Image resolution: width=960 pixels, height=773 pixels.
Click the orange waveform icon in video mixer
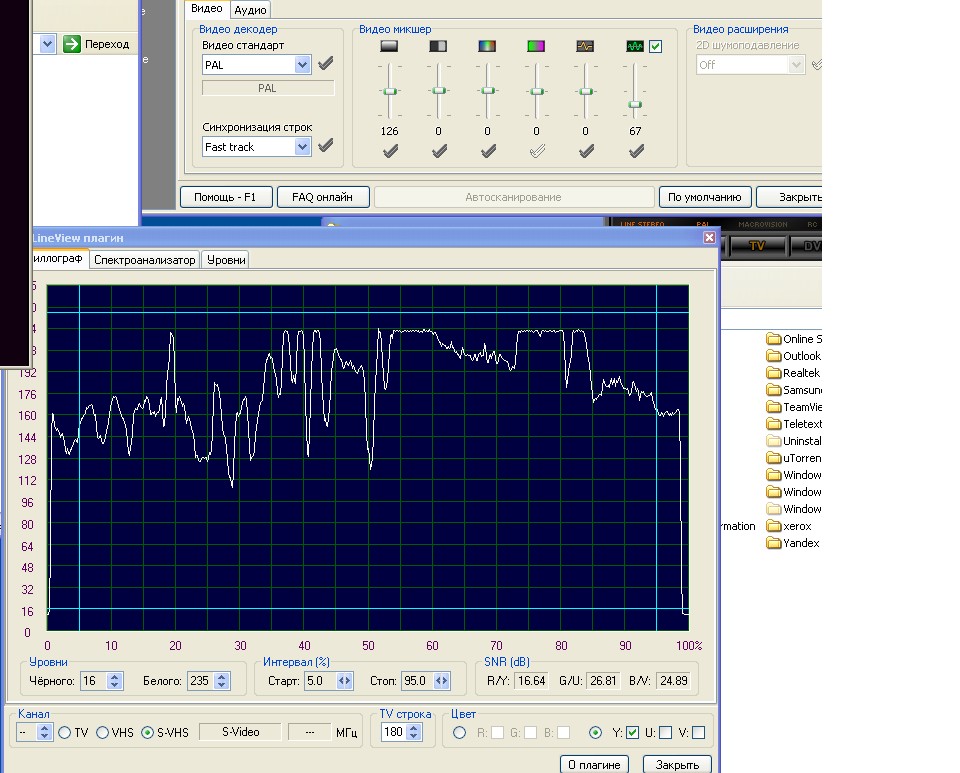click(585, 46)
